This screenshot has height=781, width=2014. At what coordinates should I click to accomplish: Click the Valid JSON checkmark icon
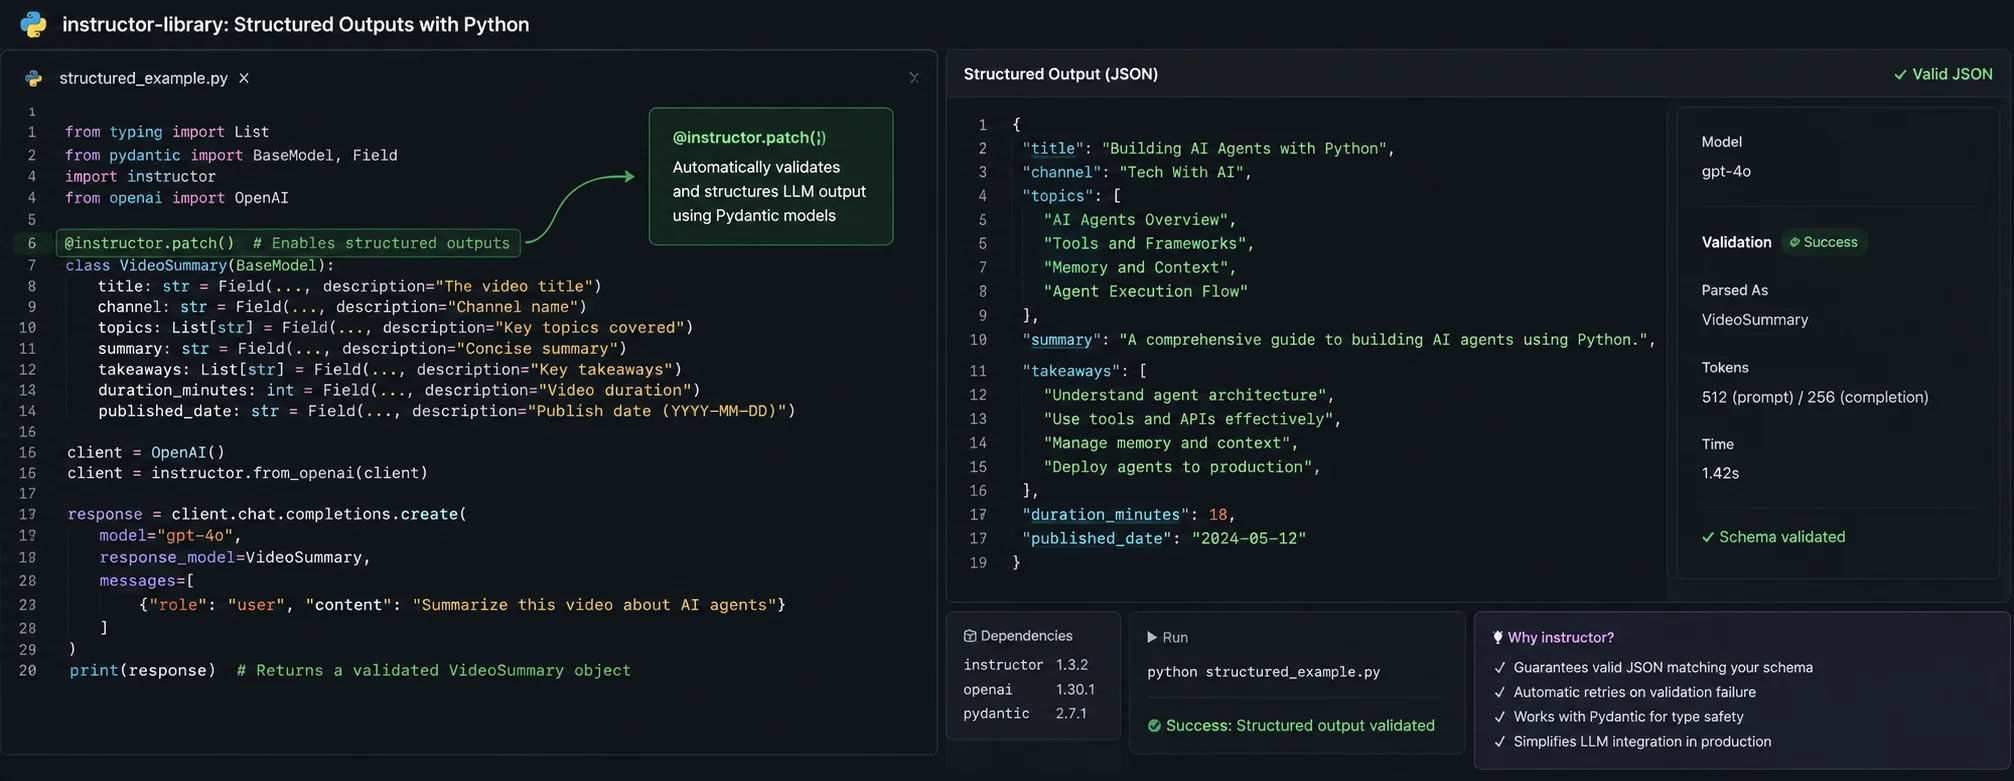click(1900, 74)
